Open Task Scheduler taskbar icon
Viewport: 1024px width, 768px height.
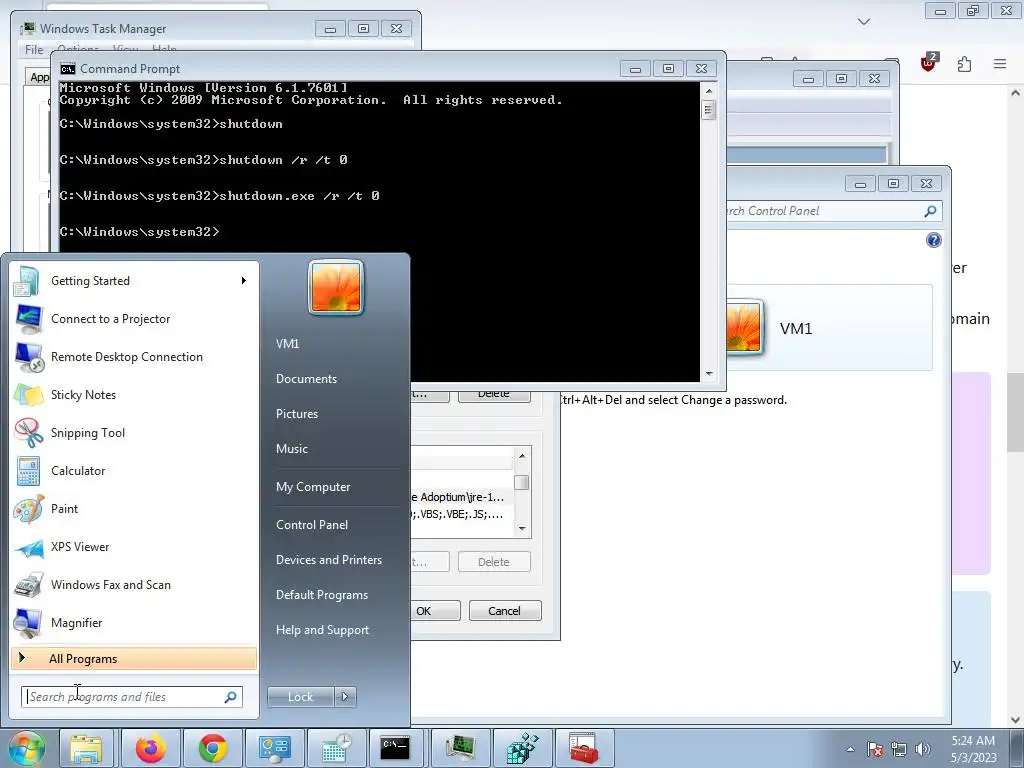click(336, 748)
